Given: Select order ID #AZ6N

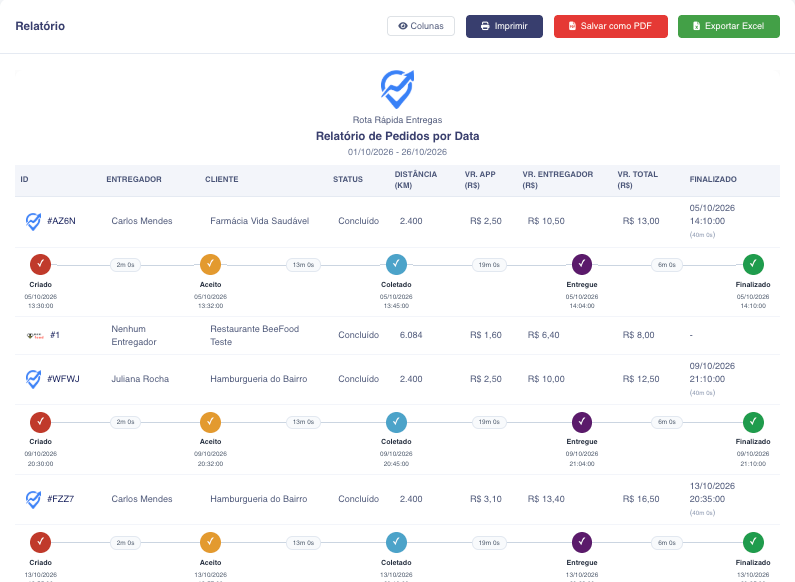Looking at the screenshot, I should tap(61, 221).
